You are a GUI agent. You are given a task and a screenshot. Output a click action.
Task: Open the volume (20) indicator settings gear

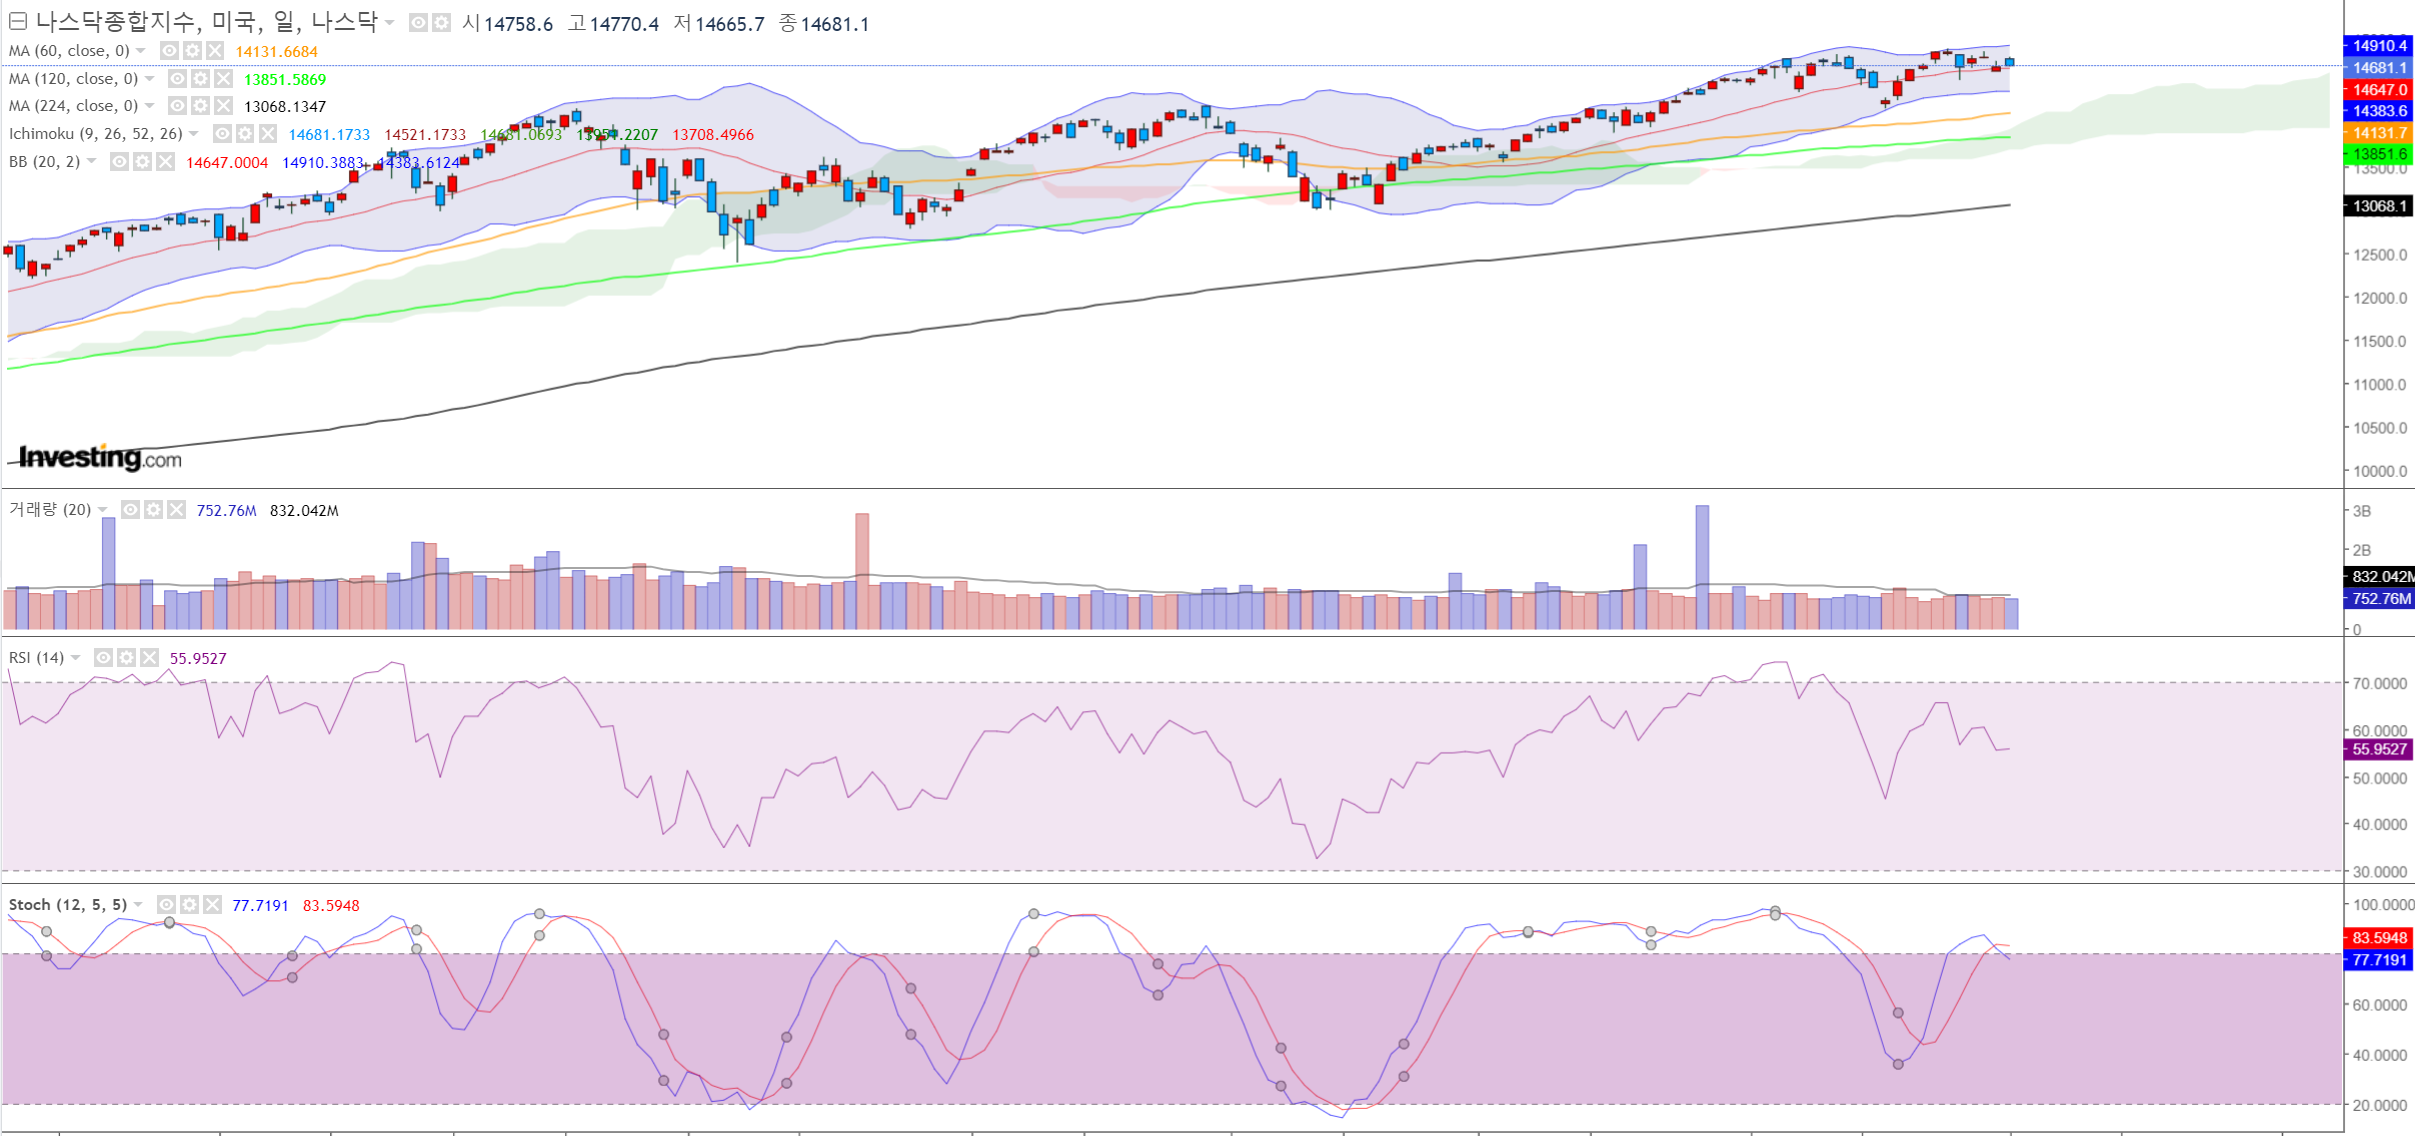(x=153, y=510)
